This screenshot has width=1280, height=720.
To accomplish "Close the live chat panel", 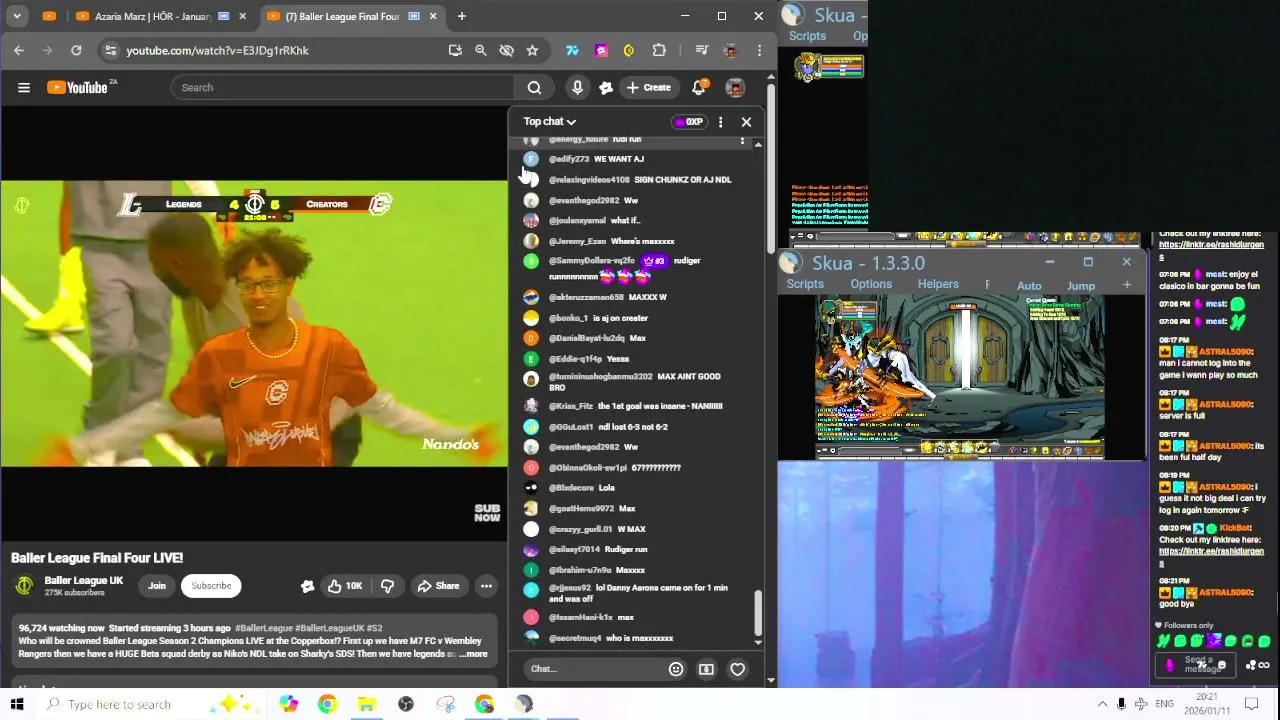I will [x=746, y=122].
